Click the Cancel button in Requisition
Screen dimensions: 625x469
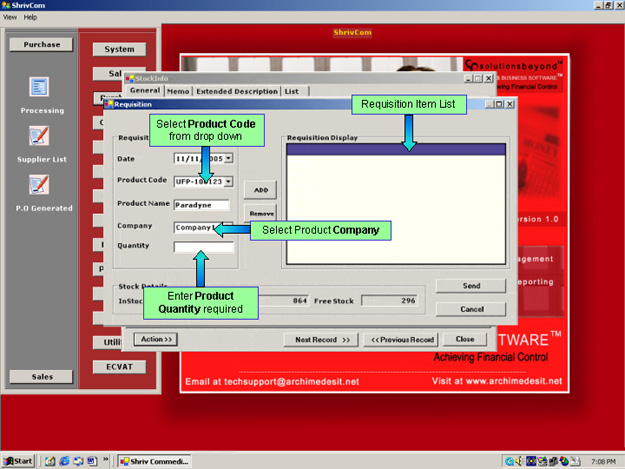471,309
